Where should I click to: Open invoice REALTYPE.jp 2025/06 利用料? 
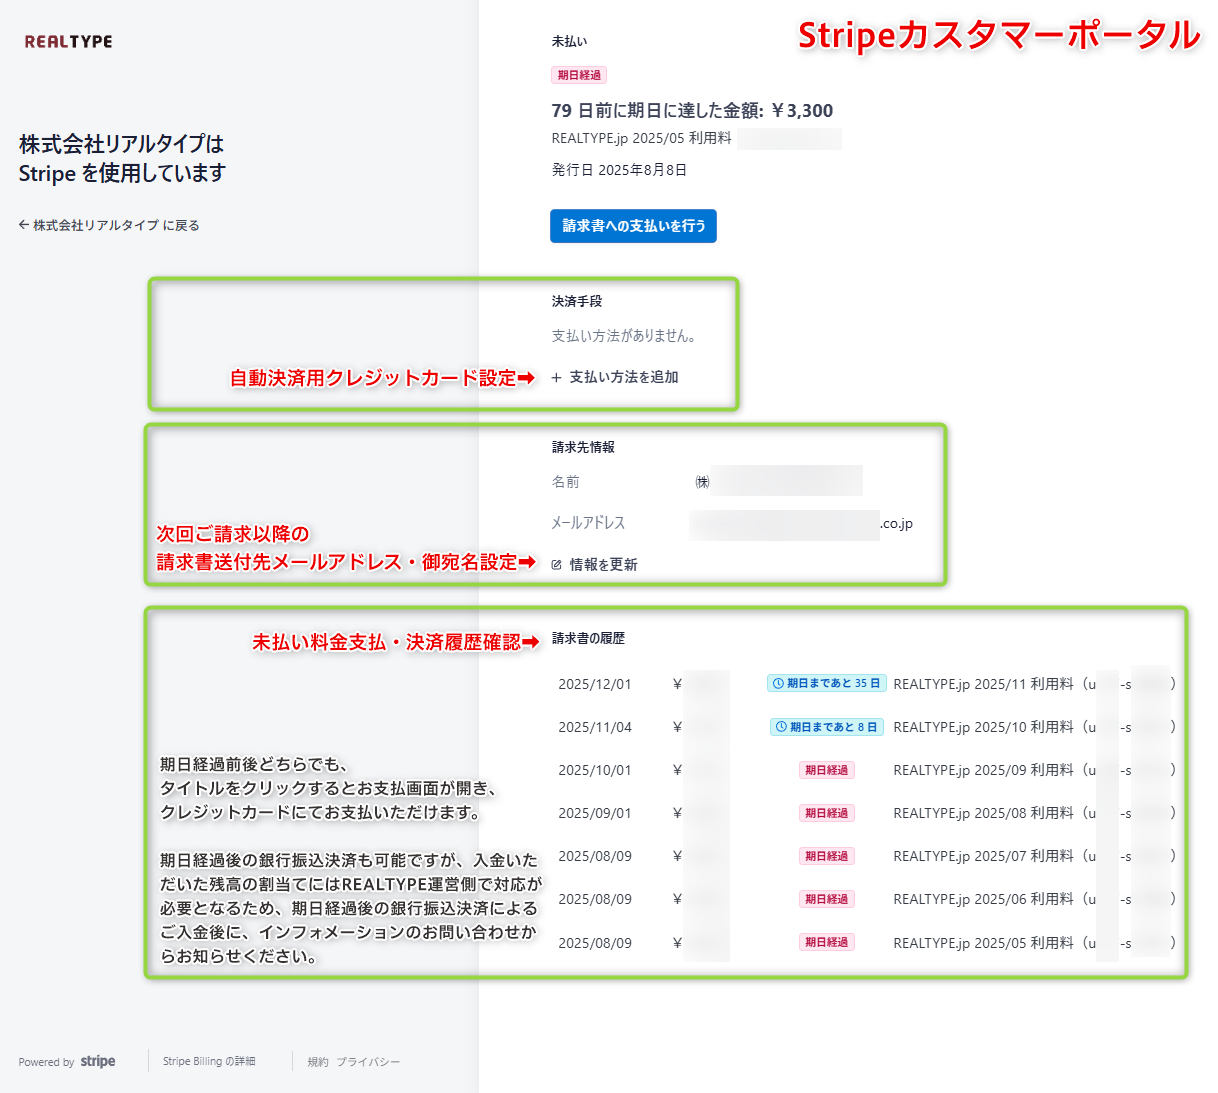(983, 899)
